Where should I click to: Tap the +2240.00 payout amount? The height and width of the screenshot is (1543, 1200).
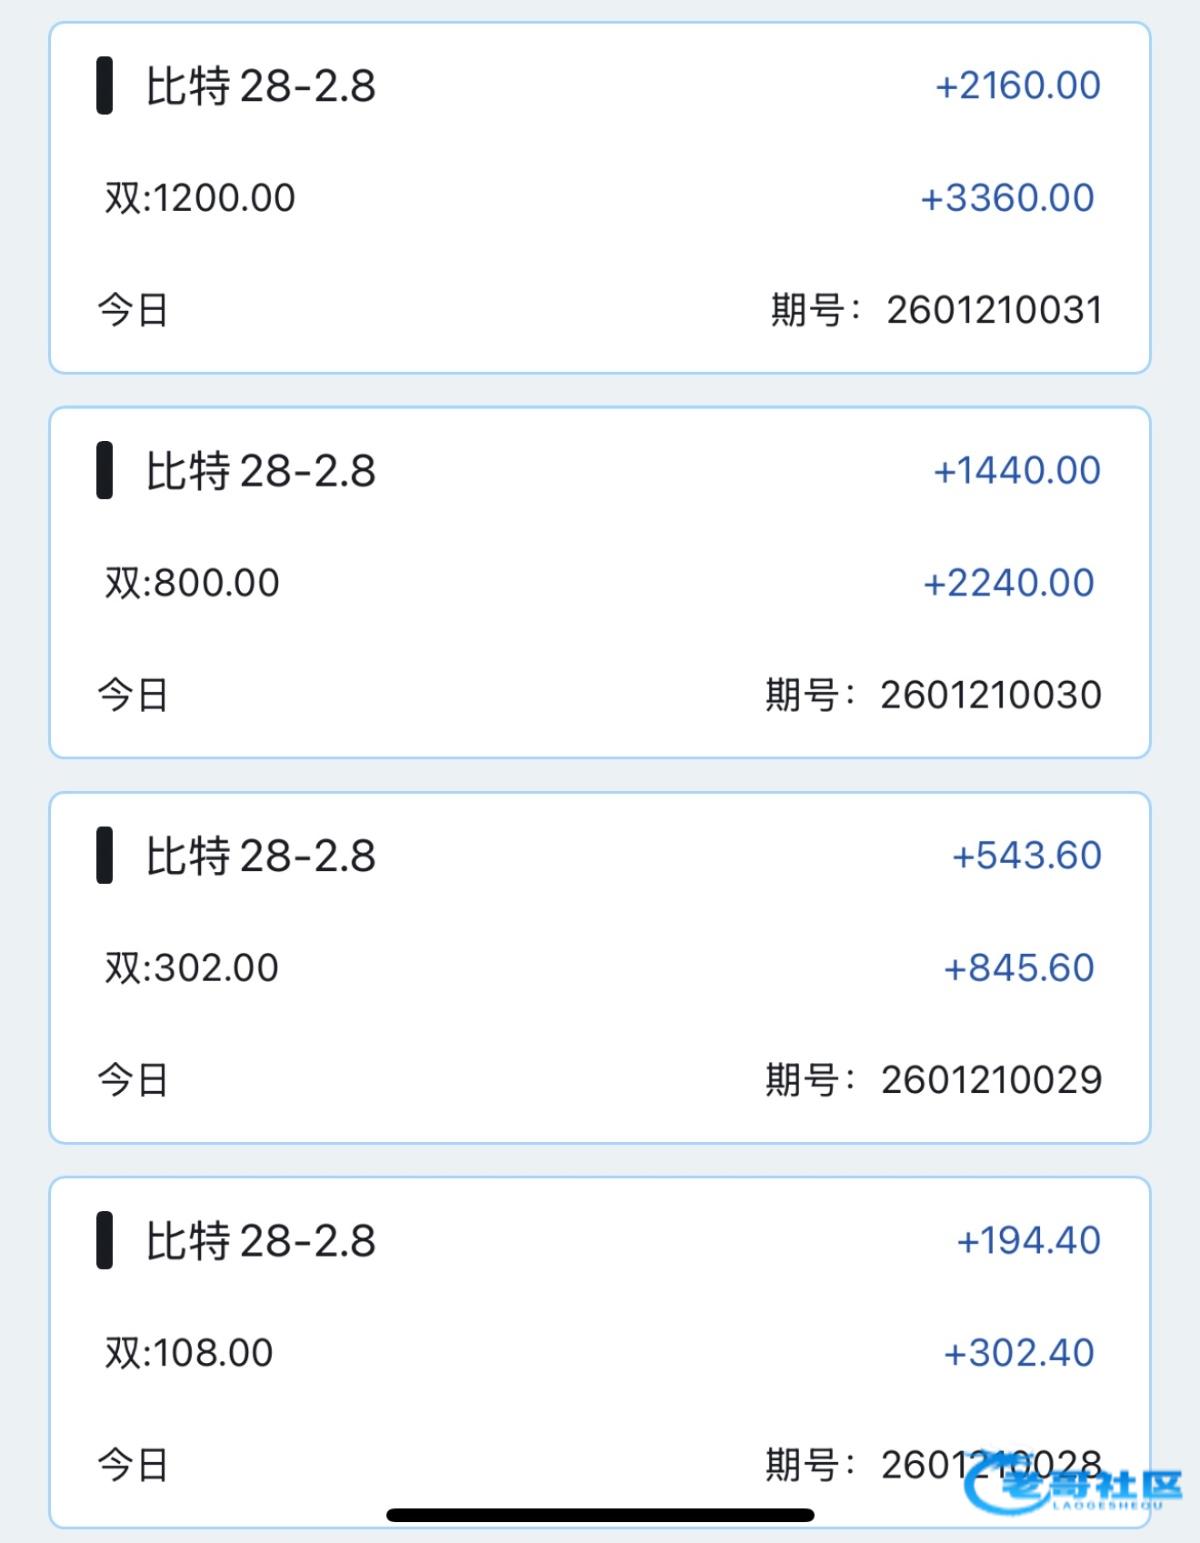[1008, 582]
